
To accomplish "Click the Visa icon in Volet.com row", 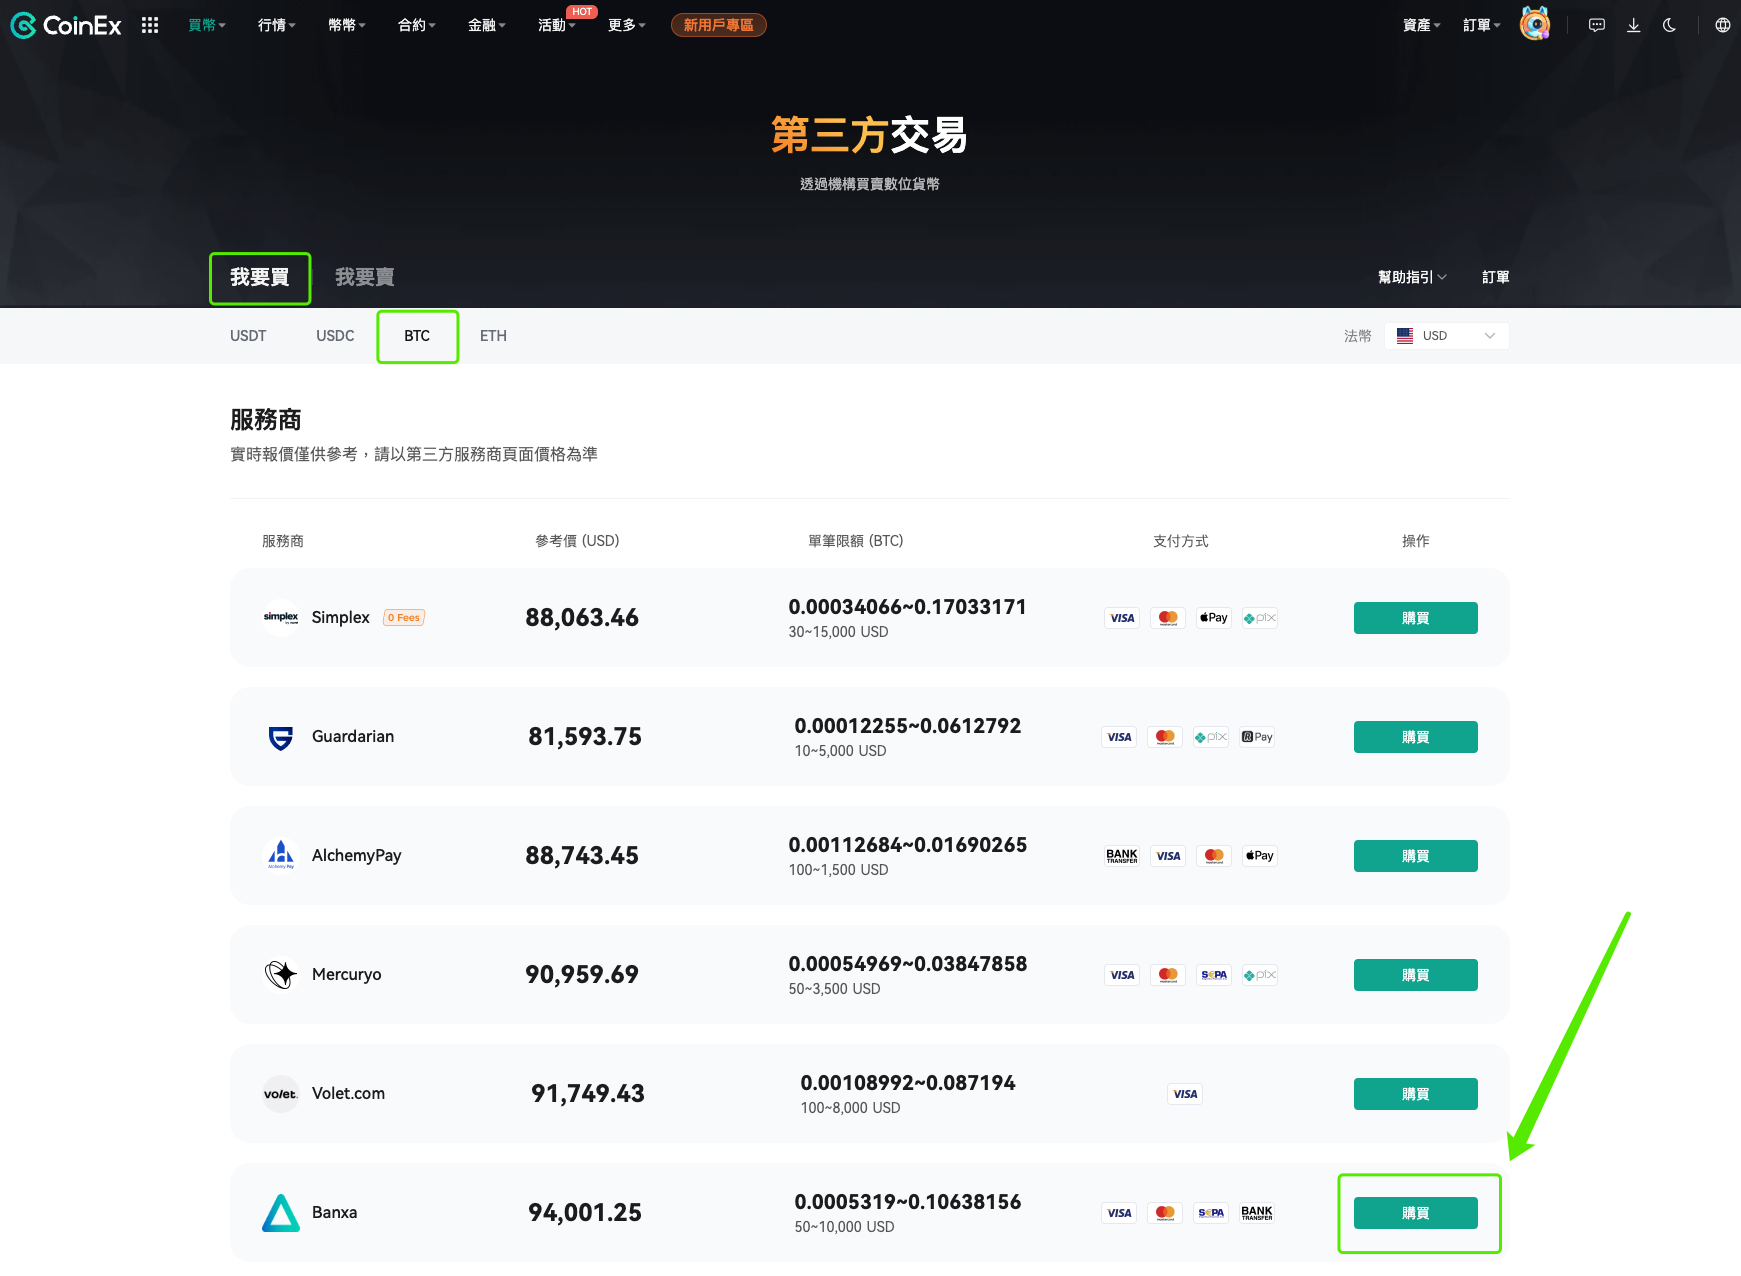I will point(1185,1094).
